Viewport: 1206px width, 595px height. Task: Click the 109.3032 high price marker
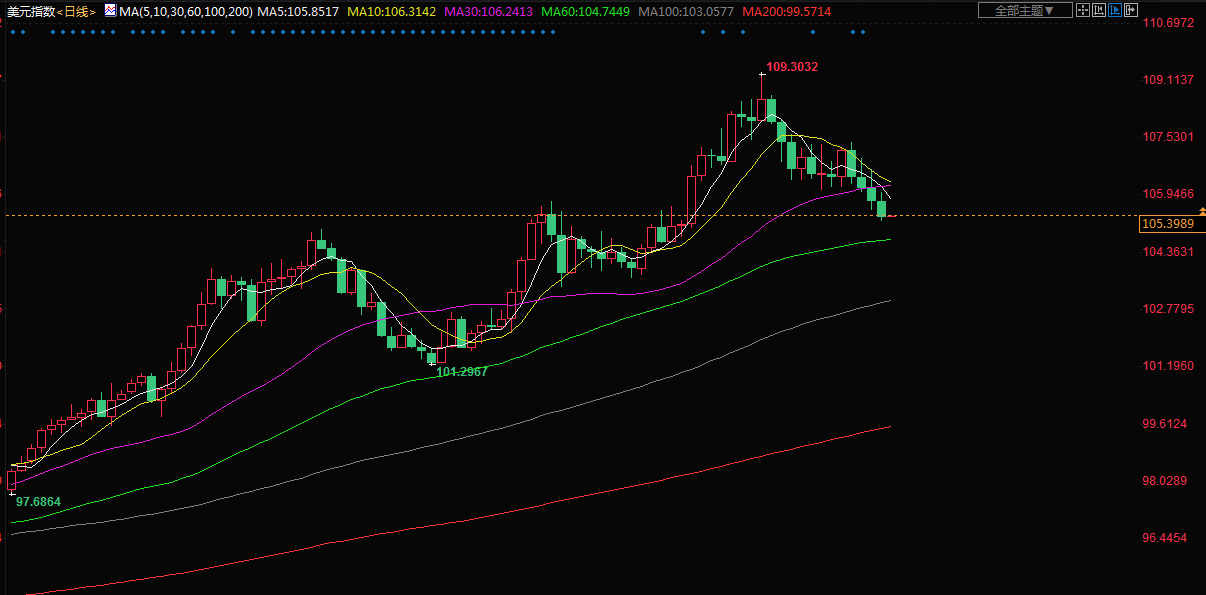791,67
